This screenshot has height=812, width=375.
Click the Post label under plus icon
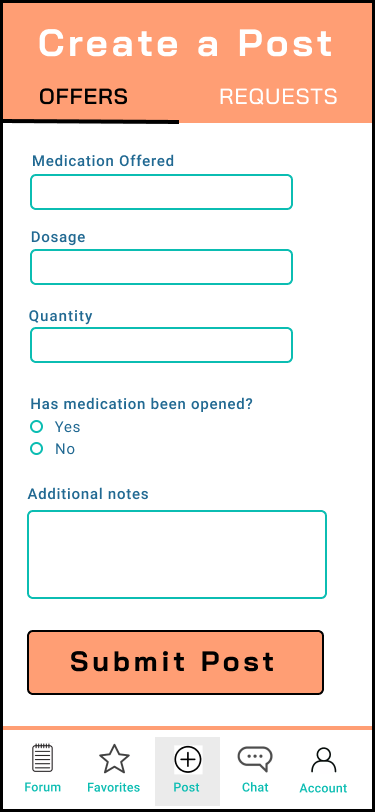(186, 788)
